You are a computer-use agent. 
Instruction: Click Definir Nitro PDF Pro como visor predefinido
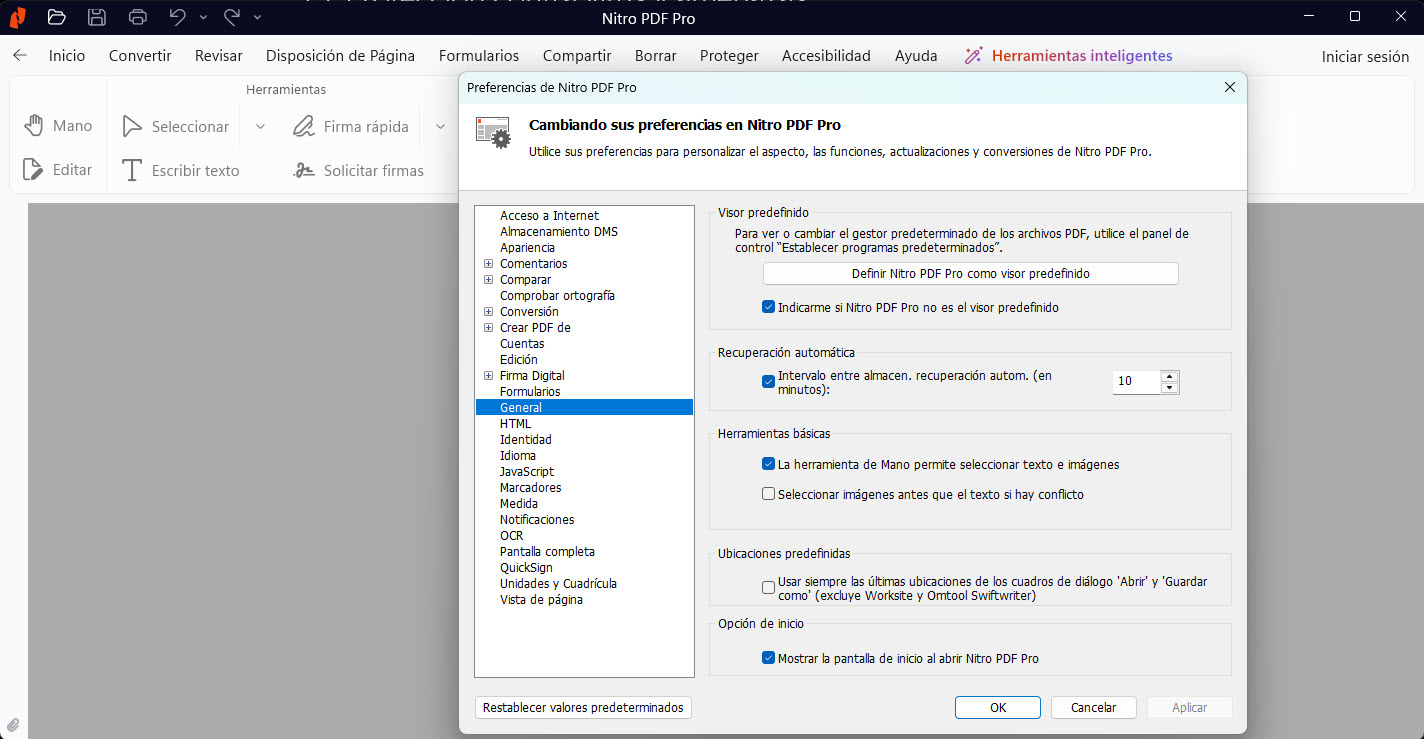pos(971,273)
